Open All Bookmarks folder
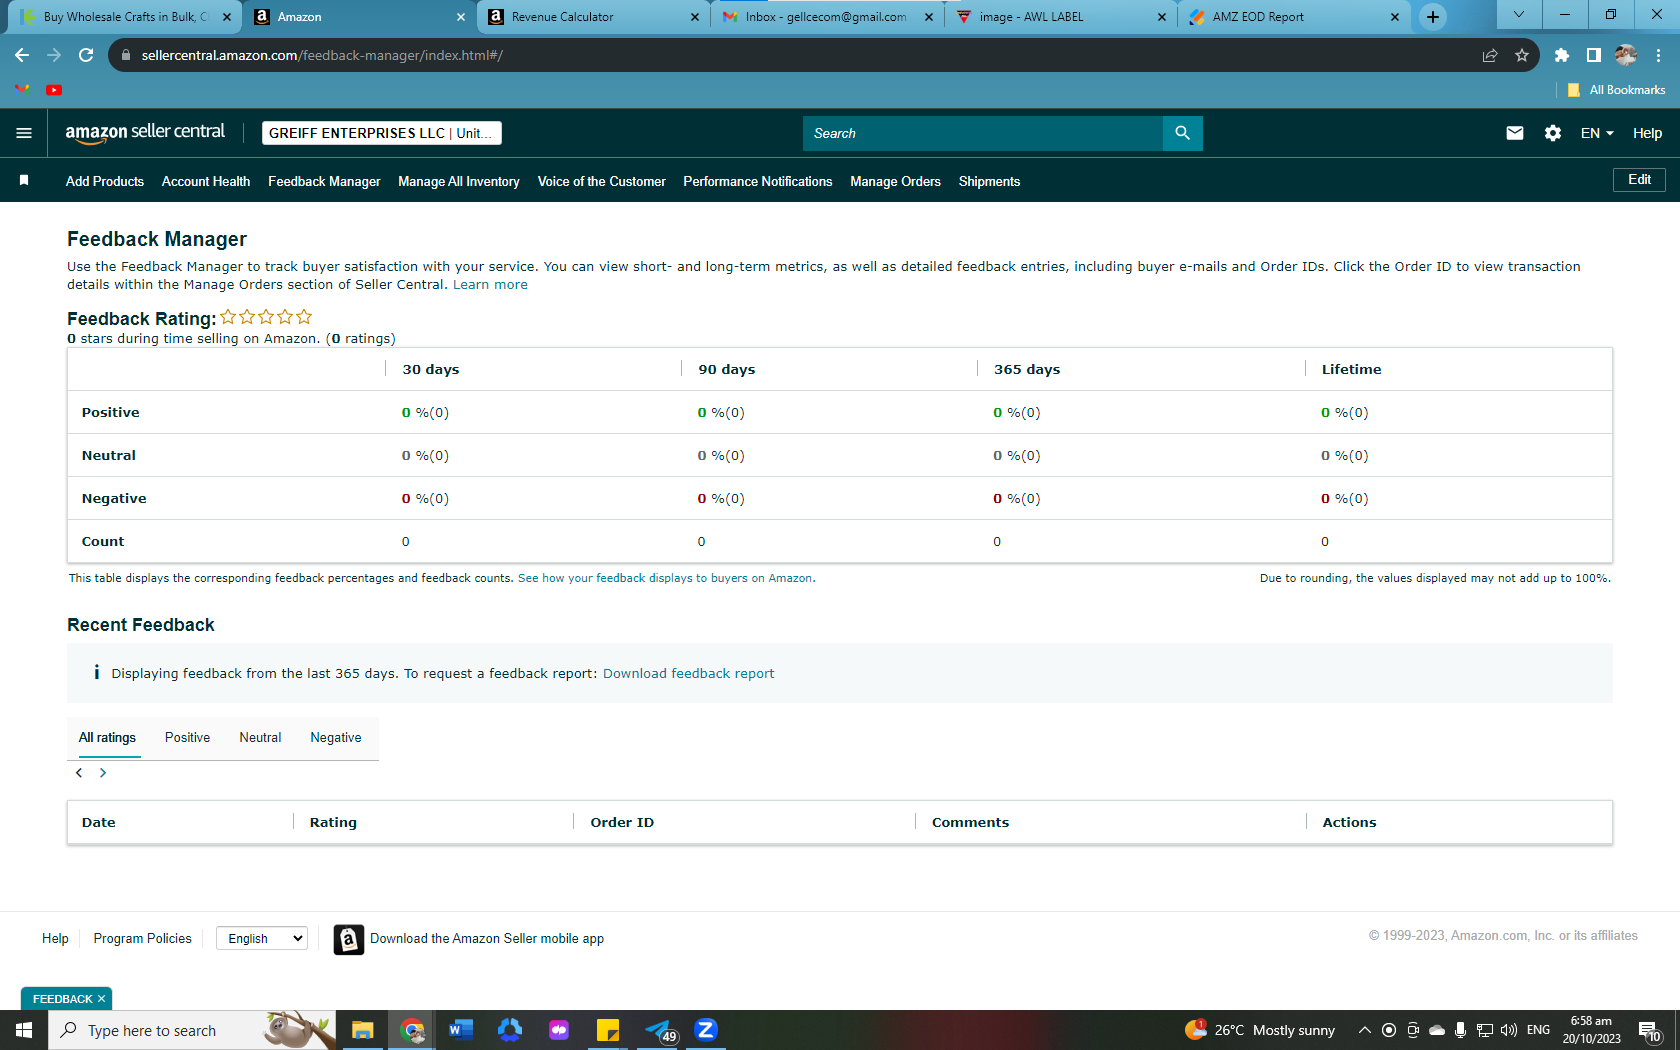The width and height of the screenshot is (1680, 1050). click(1616, 90)
